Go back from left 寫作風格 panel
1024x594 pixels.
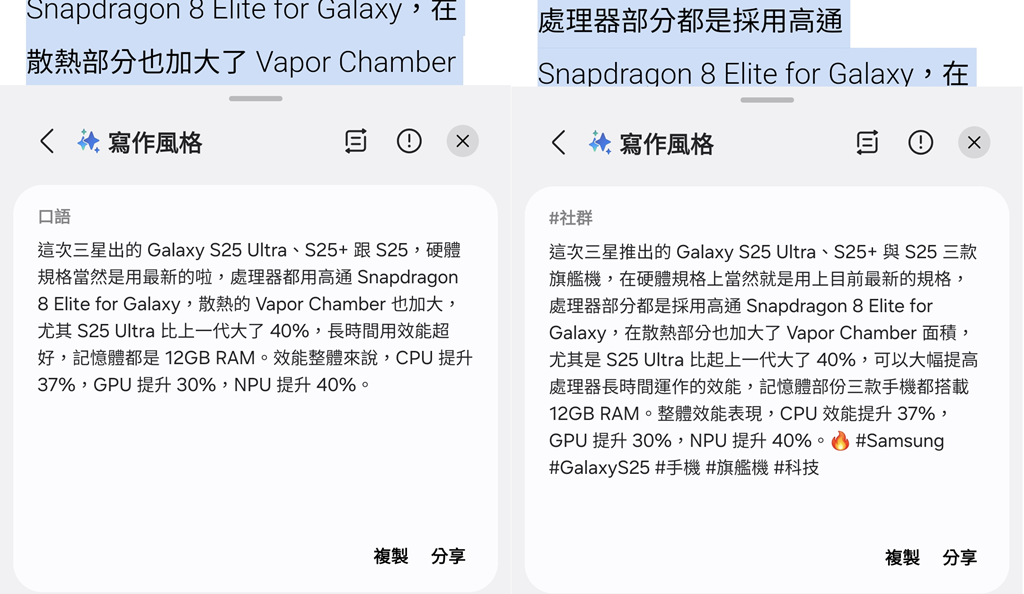coord(47,141)
